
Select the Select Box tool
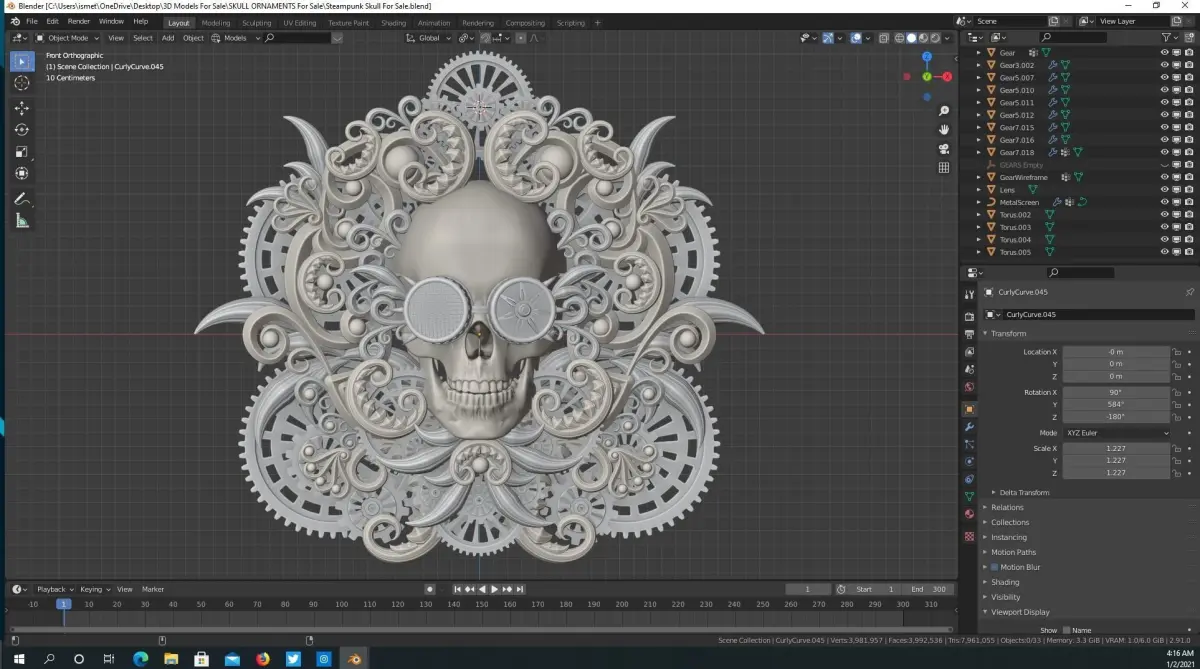pos(22,62)
